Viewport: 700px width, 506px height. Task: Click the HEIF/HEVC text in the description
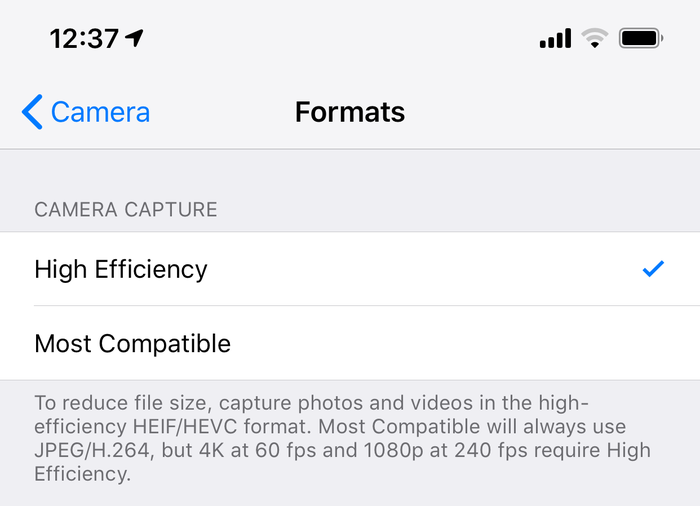click(185, 426)
